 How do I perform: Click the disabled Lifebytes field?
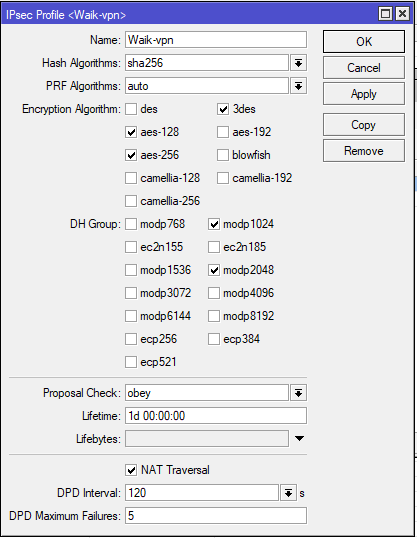(207, 439)
